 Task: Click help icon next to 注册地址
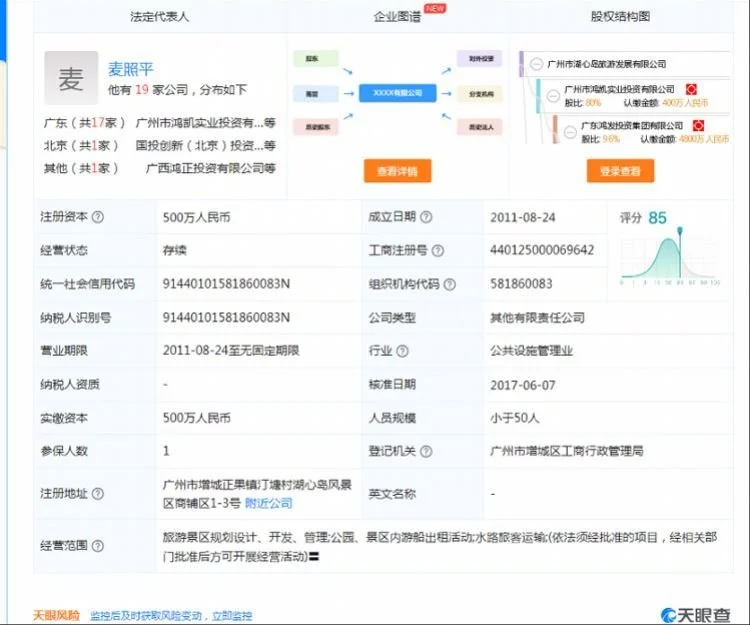[x=98, y=493]
